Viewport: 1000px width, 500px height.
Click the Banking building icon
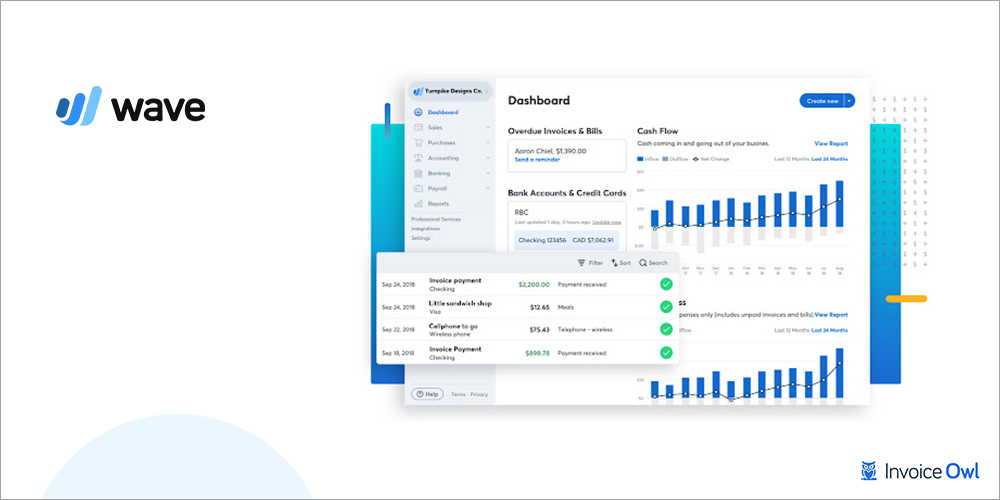point(418,173)
